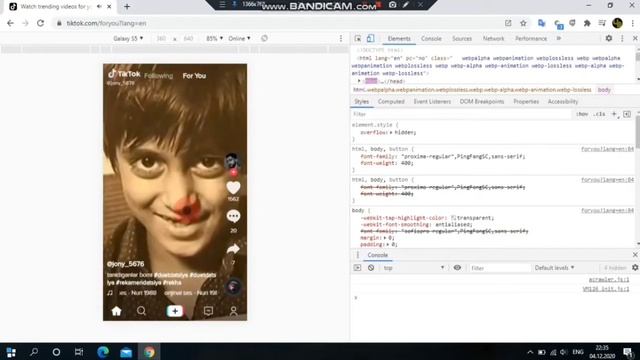Click the inspect element picker icon
Image resolution: width=640 pixels, height=360 pixels.
coord(358,38)
